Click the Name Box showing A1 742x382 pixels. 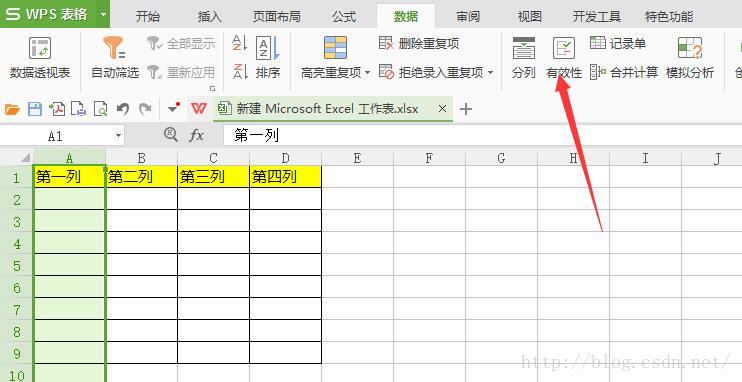(x=56, y=136)
